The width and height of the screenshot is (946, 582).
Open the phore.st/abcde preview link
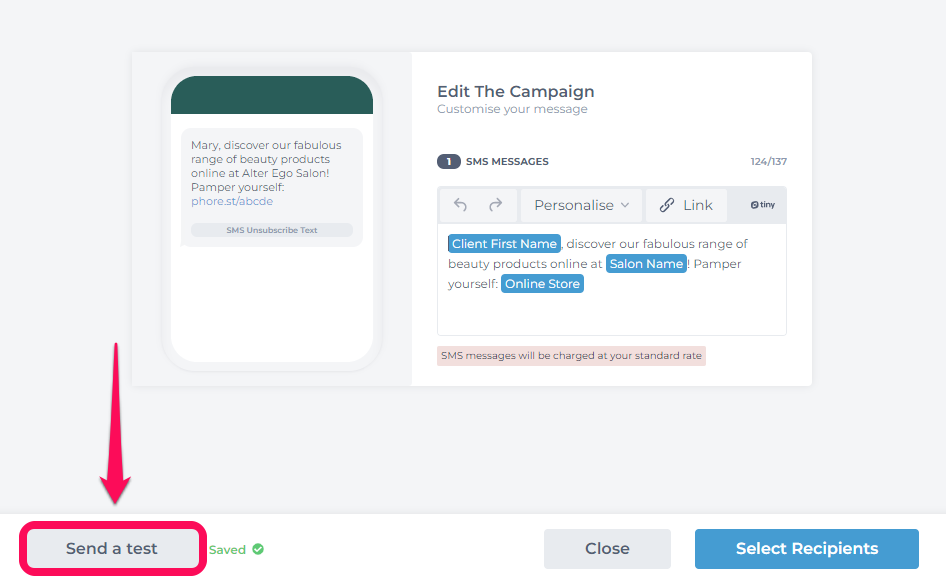click(x=232, y=201)
